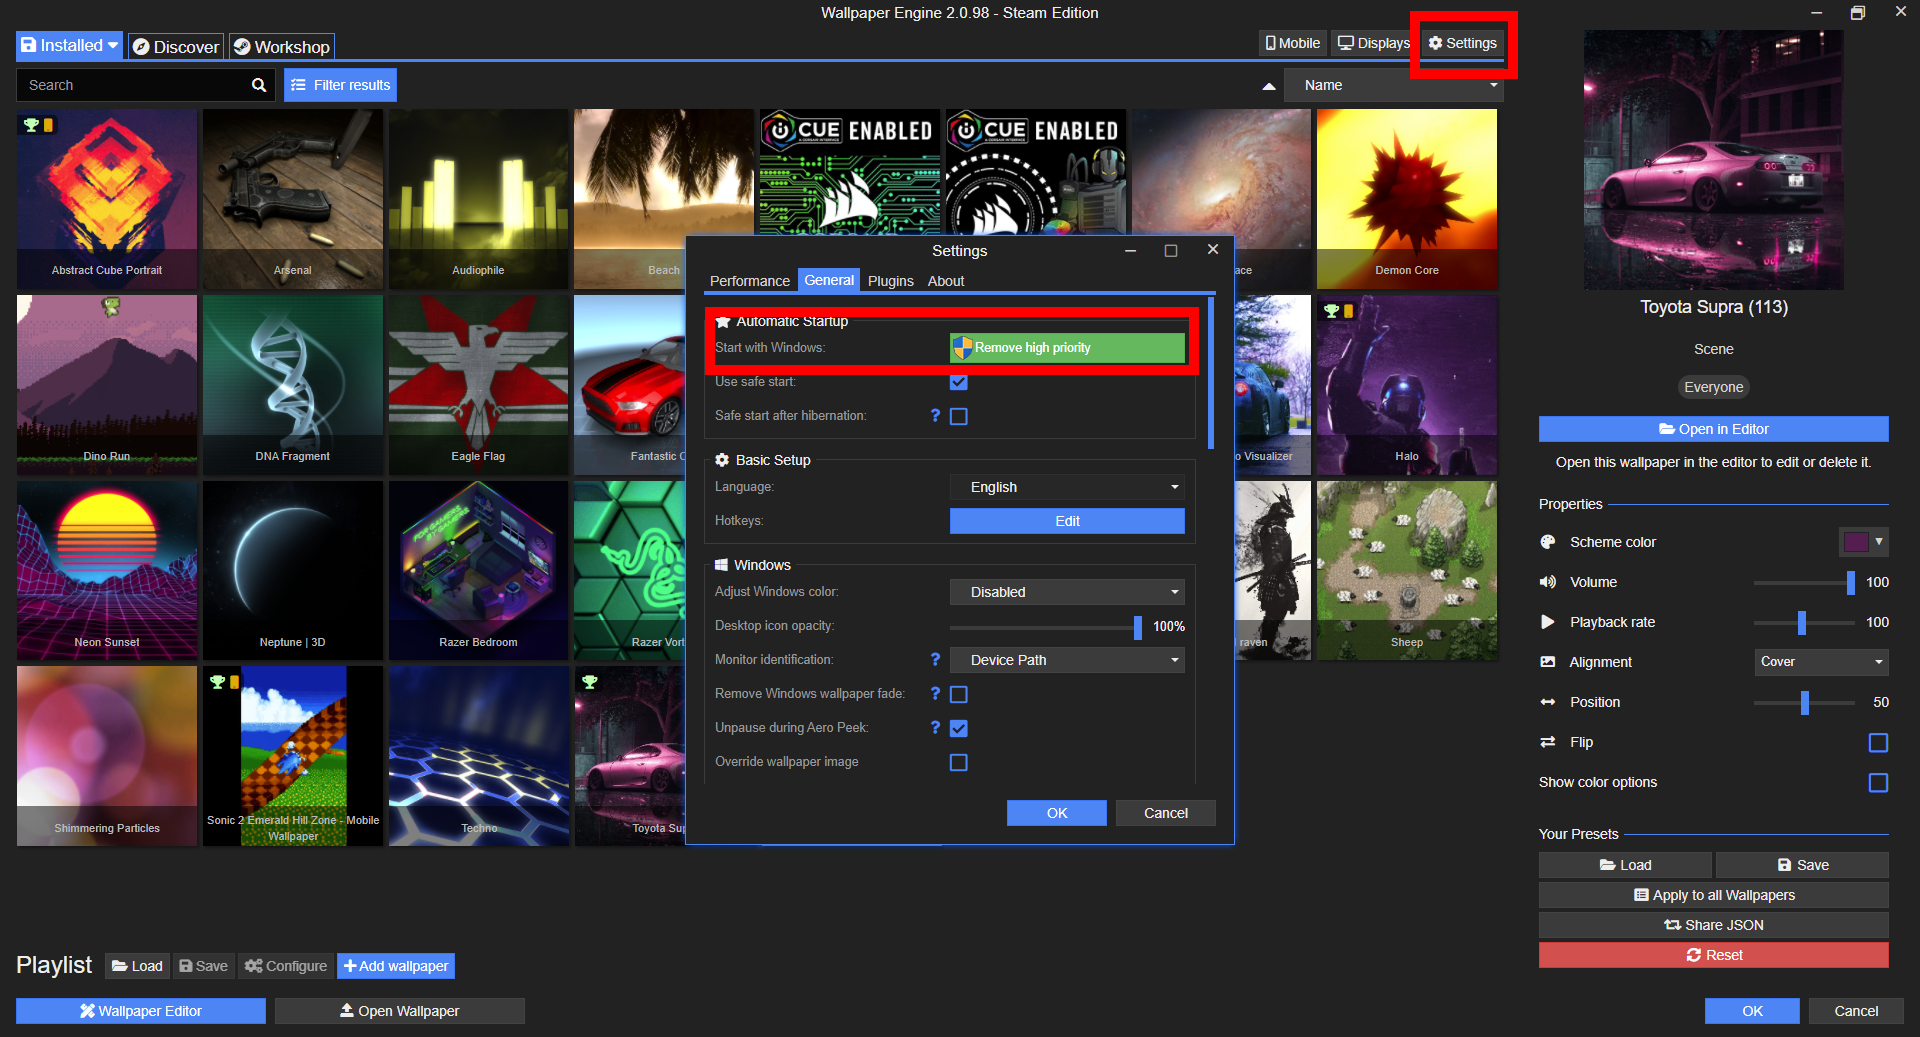
Task: Configure the playlist
Action: (286, 966)
